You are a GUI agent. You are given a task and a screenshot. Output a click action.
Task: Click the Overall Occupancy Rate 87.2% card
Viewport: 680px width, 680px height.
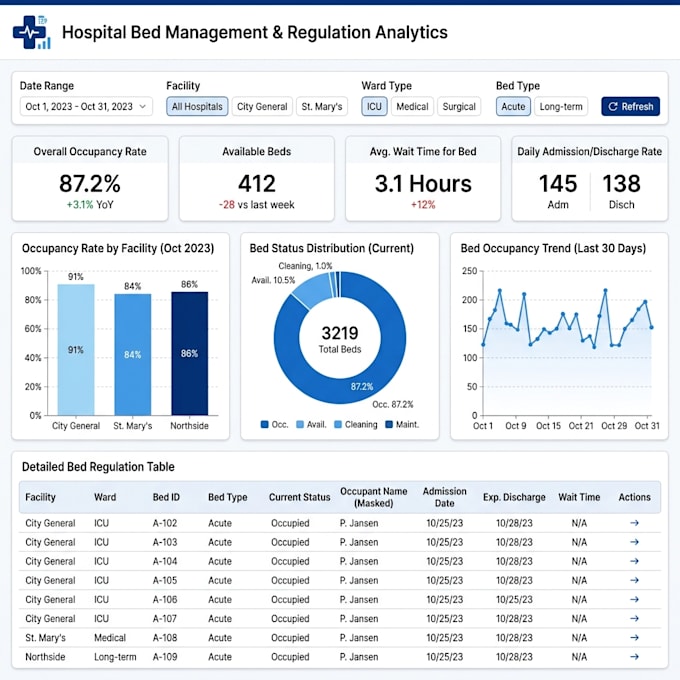tap(90, 179)
